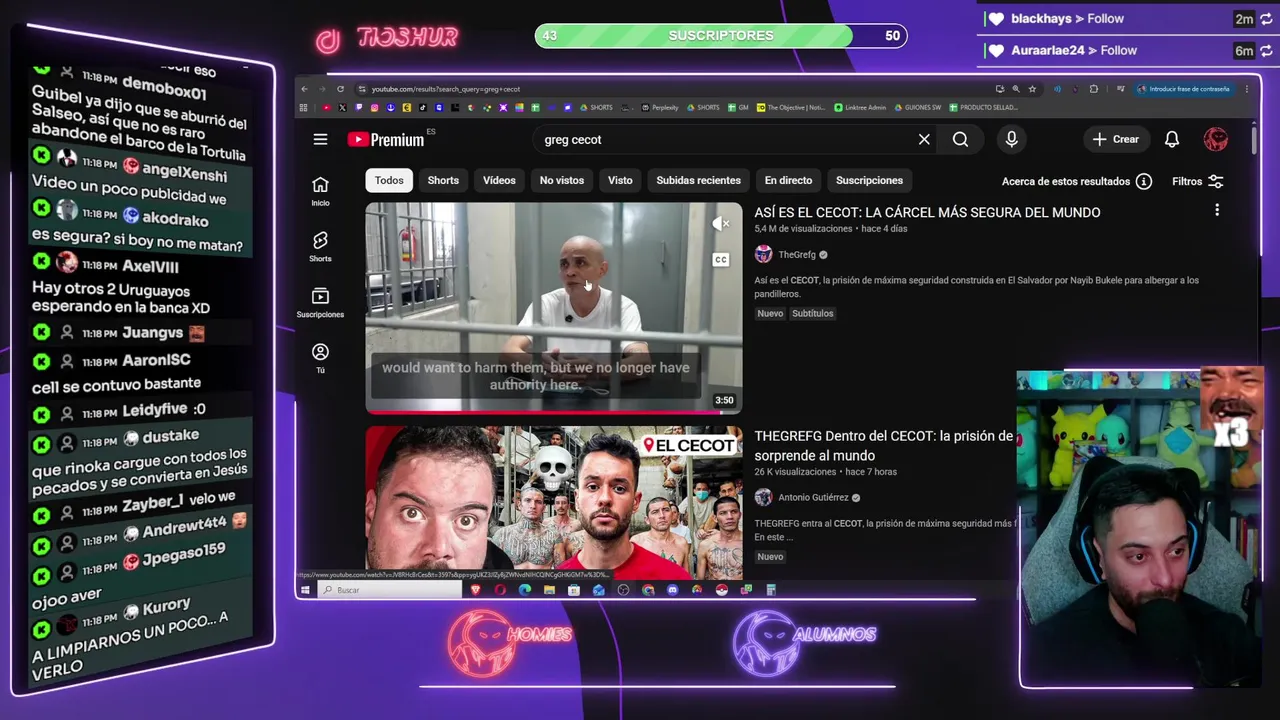Bookmark this page with star icon

tap(1032, 89)
